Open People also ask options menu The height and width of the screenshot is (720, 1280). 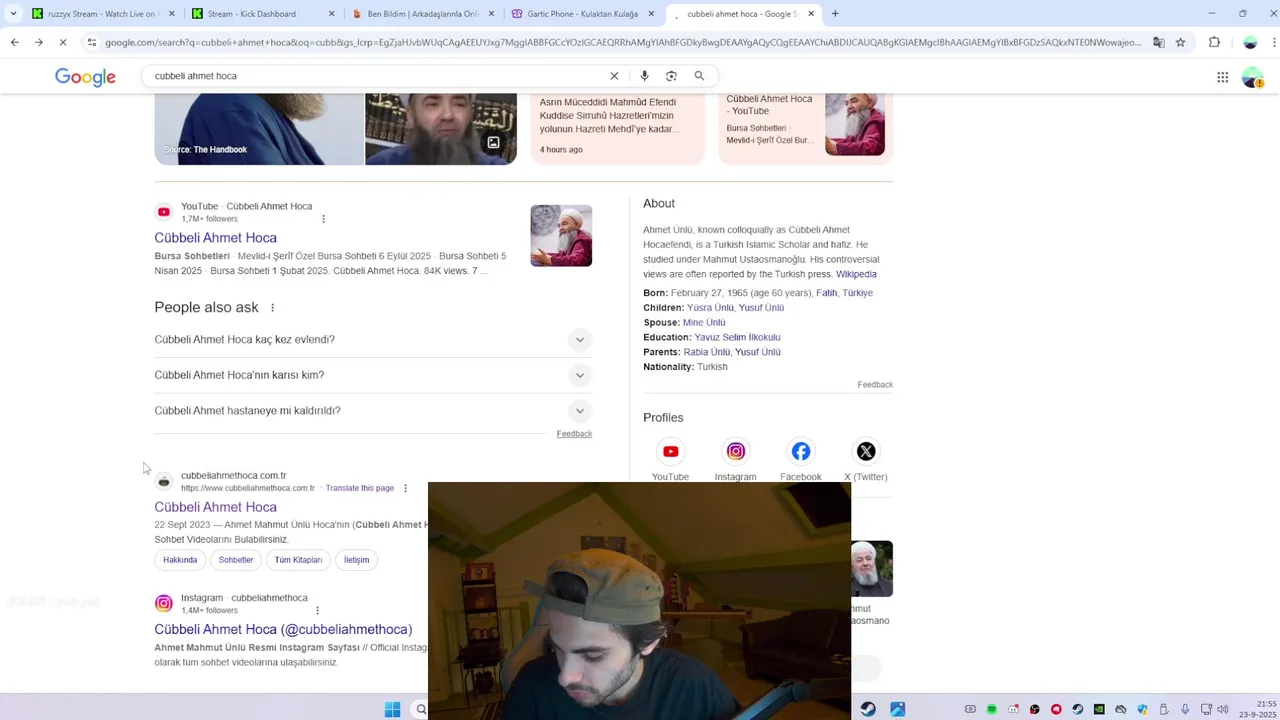pyautogui.click(x=272, y=307)
